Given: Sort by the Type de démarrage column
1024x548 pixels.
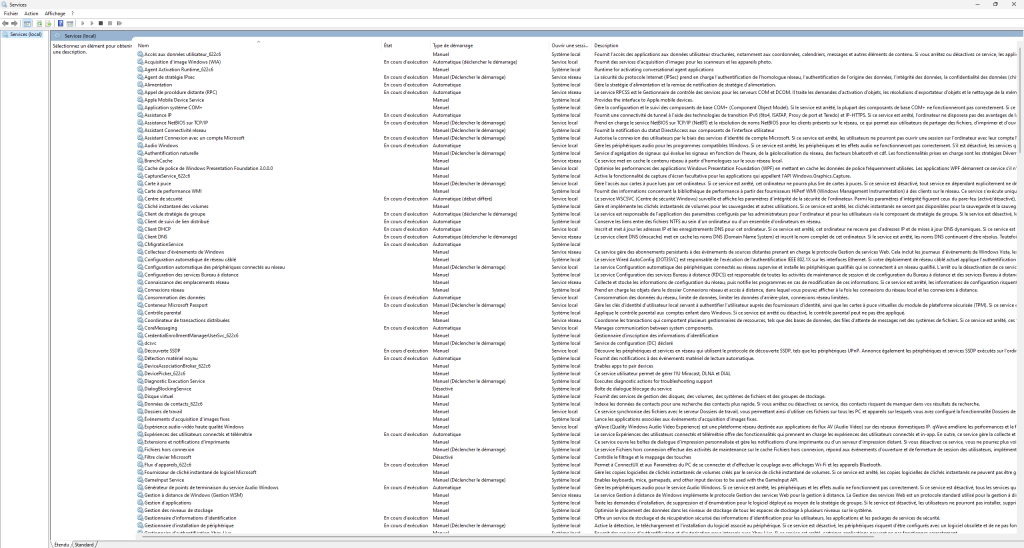Looking at the screenshot, I should click(x=452, y=45).
